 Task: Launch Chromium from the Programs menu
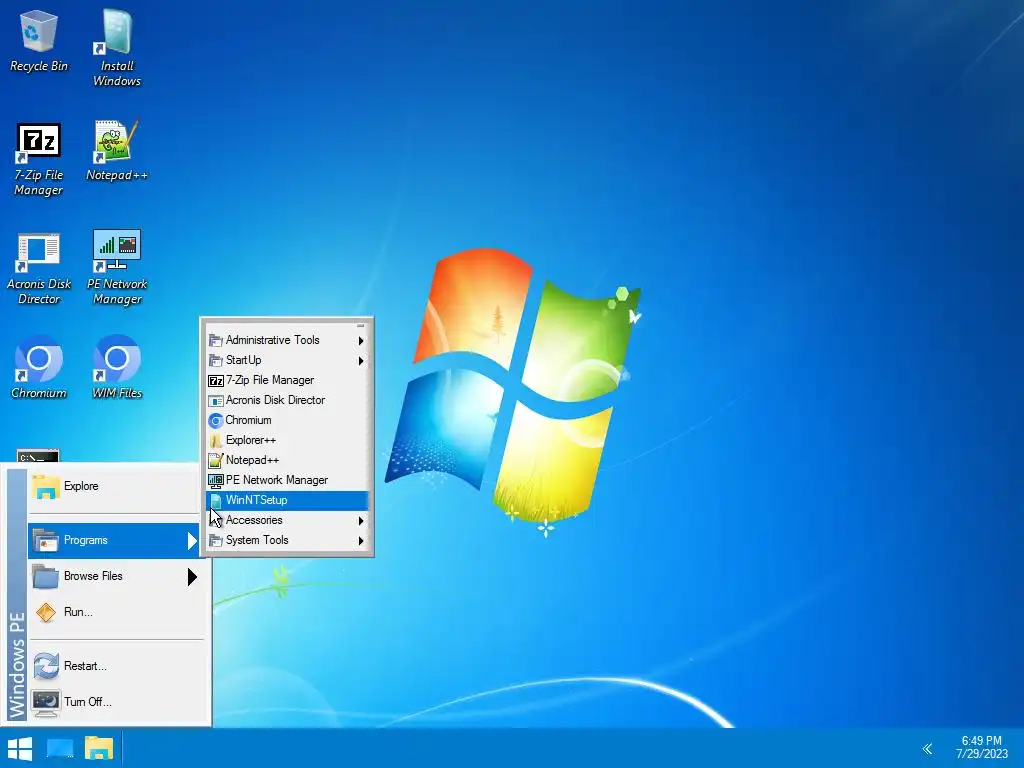pos(287,420)
